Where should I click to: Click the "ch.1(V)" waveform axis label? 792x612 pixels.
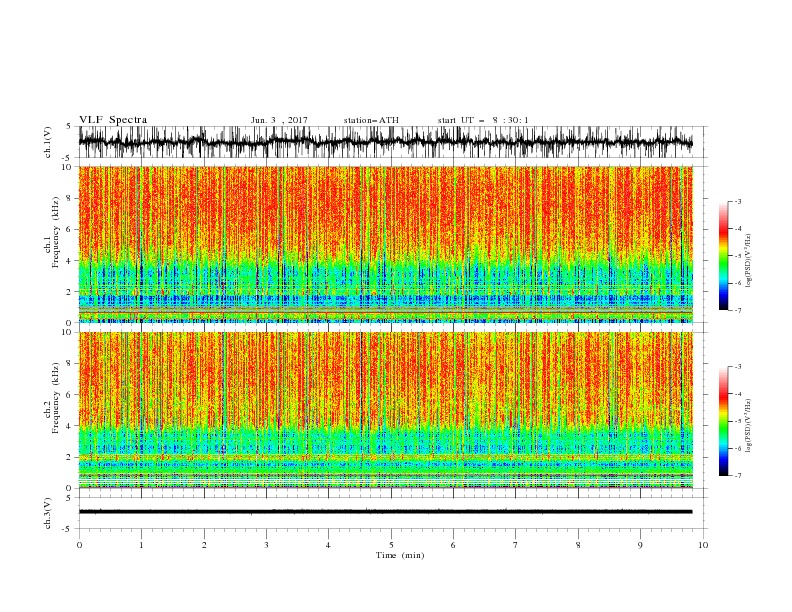coord(48,142)
